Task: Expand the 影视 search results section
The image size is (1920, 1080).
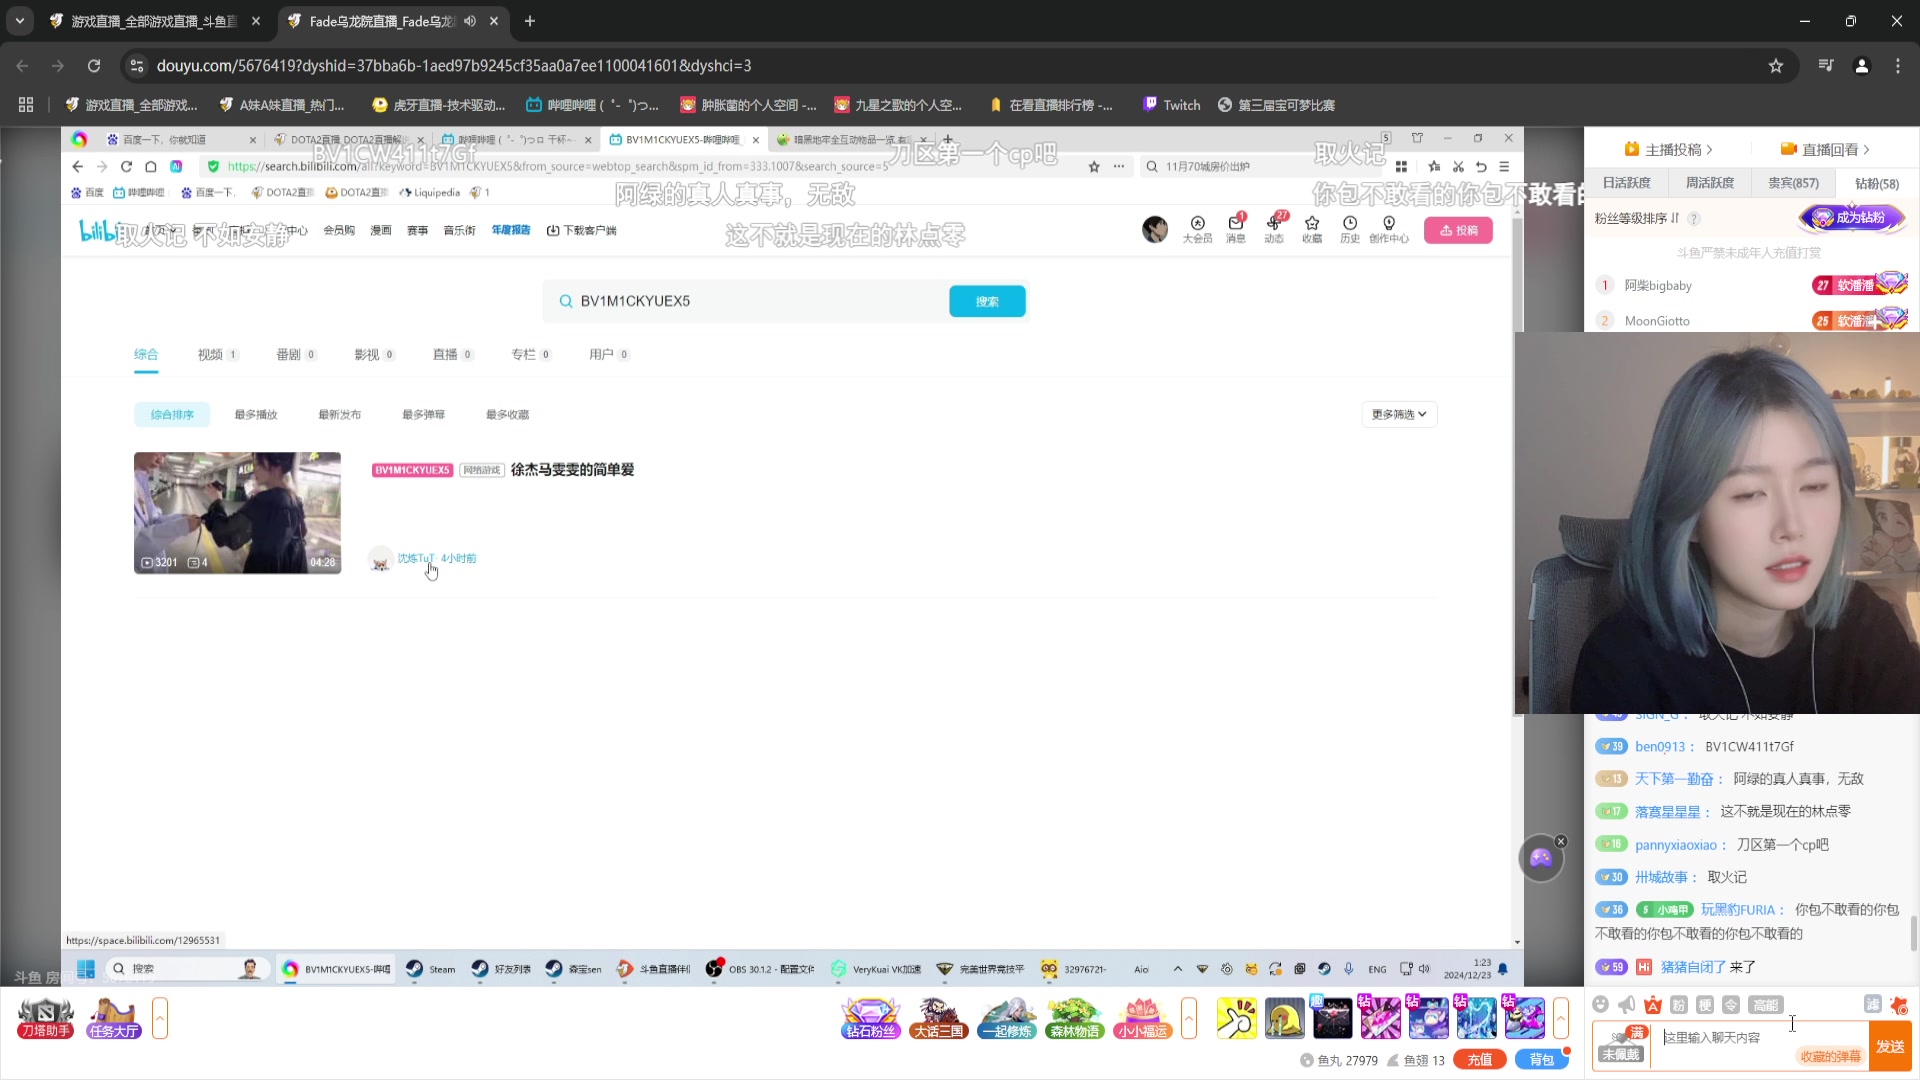Action: pyautogui.click(x=367, y=353)
